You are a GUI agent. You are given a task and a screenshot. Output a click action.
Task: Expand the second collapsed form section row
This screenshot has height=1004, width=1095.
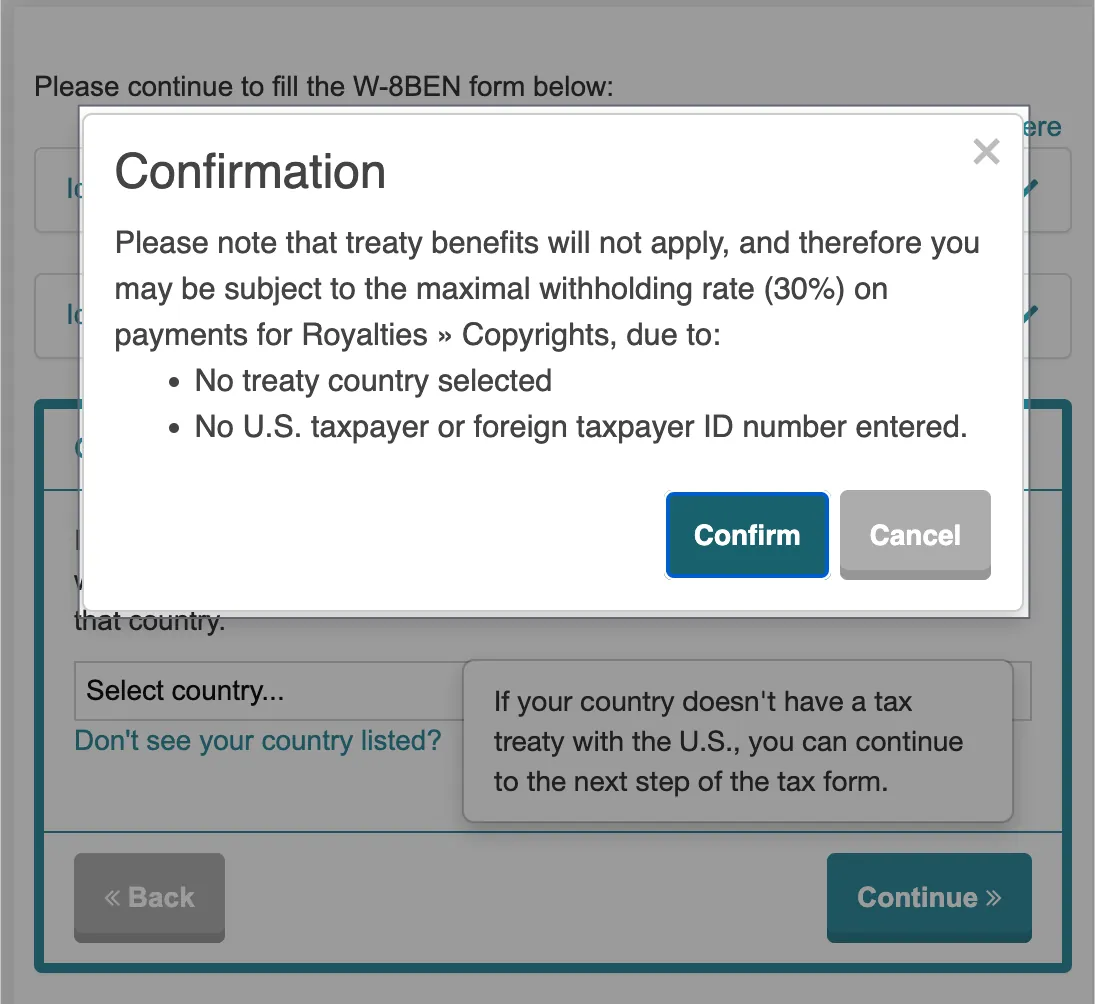pyautogui.click(x=58, y=315)
